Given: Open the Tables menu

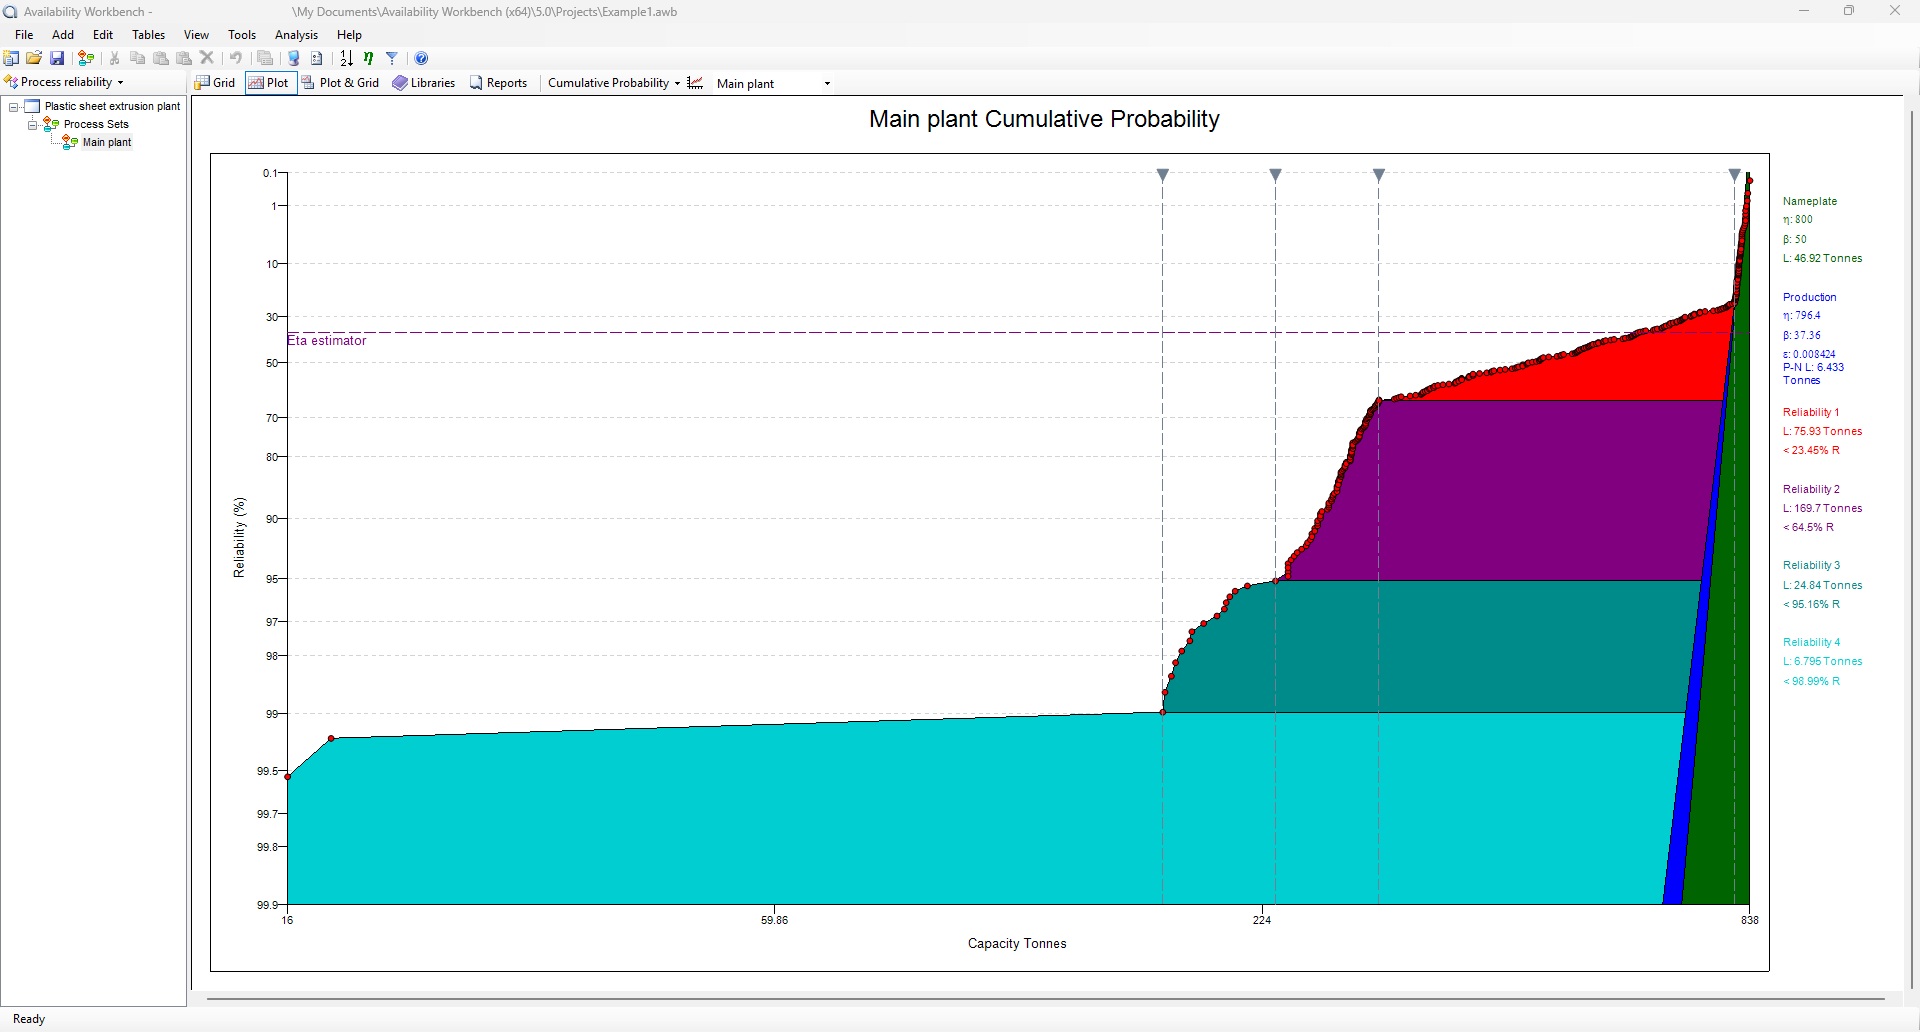Looking at the screenshot, I should 148,35.
